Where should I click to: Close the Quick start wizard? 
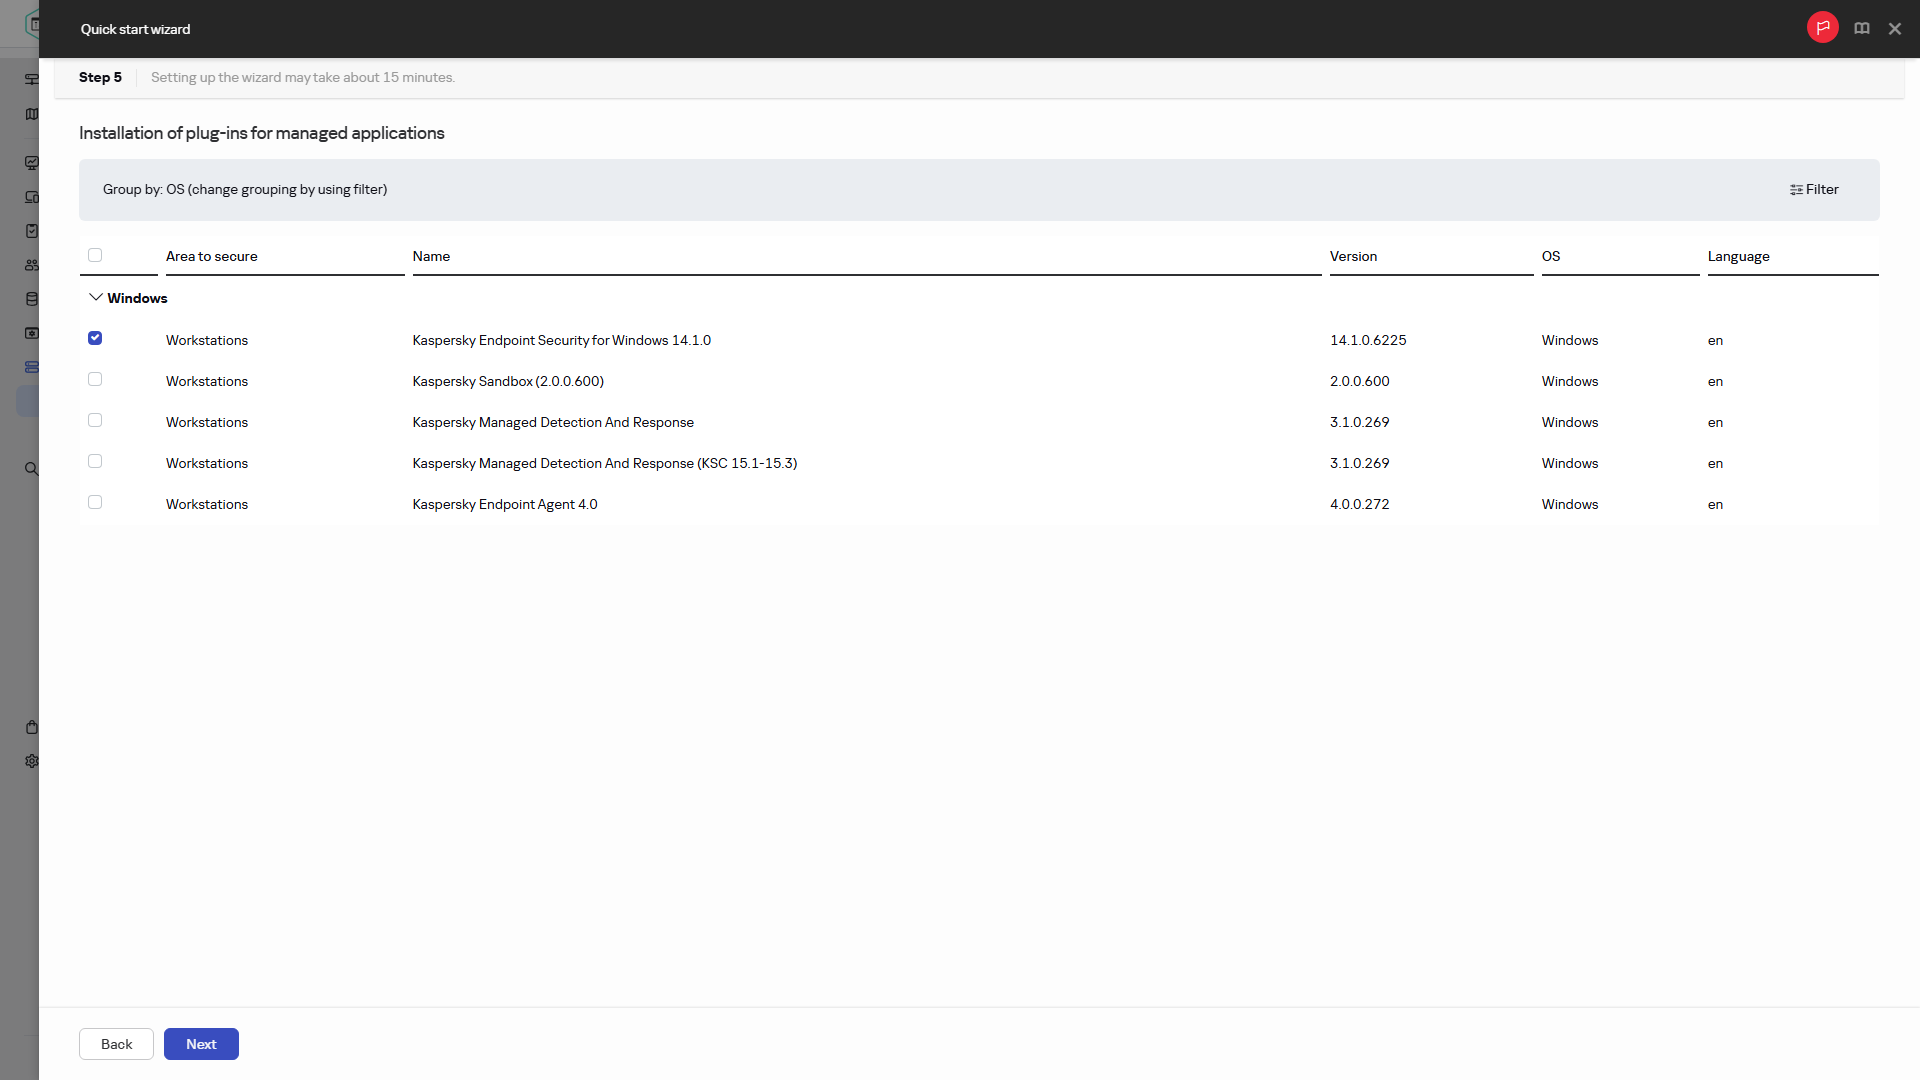point(1894,29)
